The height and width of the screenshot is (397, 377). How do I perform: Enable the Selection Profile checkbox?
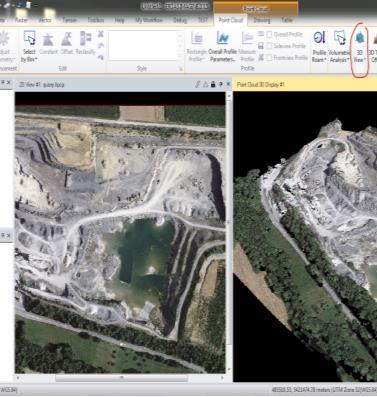tap(269, 46)
